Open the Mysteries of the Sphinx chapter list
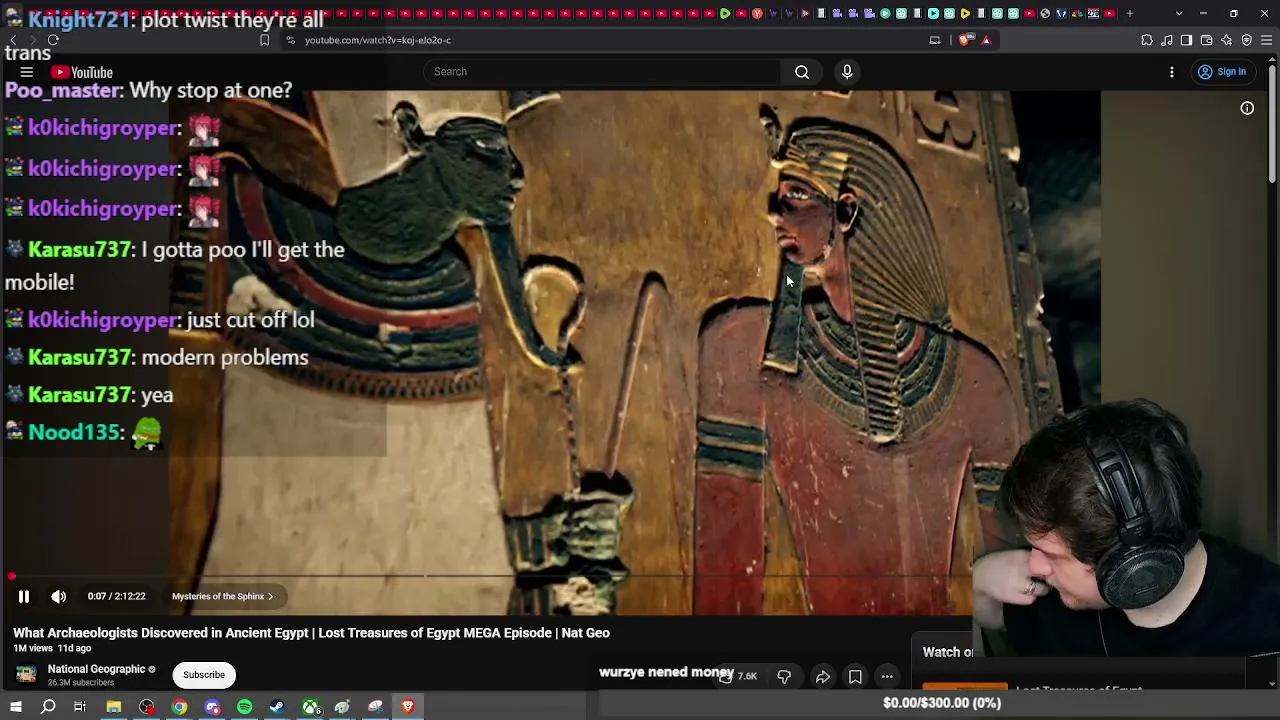The width and height of the screenshot is (1280, 720). point(222,597)
